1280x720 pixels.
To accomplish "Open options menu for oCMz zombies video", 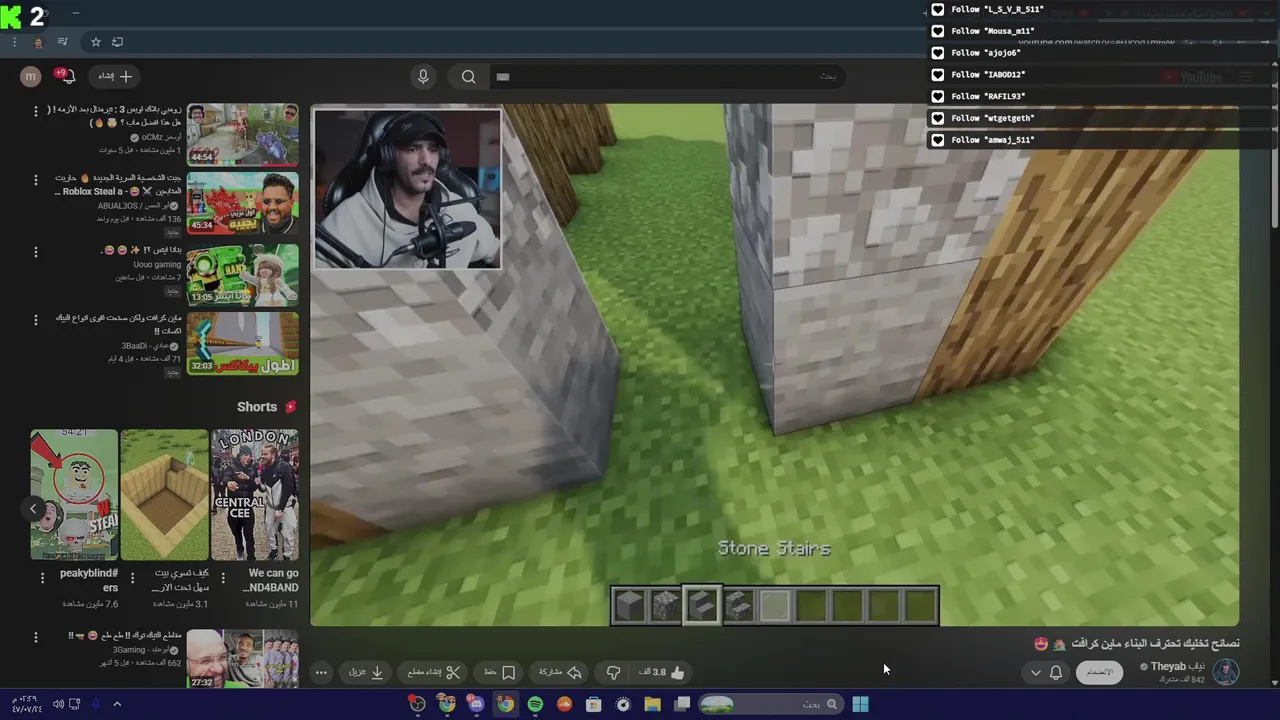I will point(36,111).
